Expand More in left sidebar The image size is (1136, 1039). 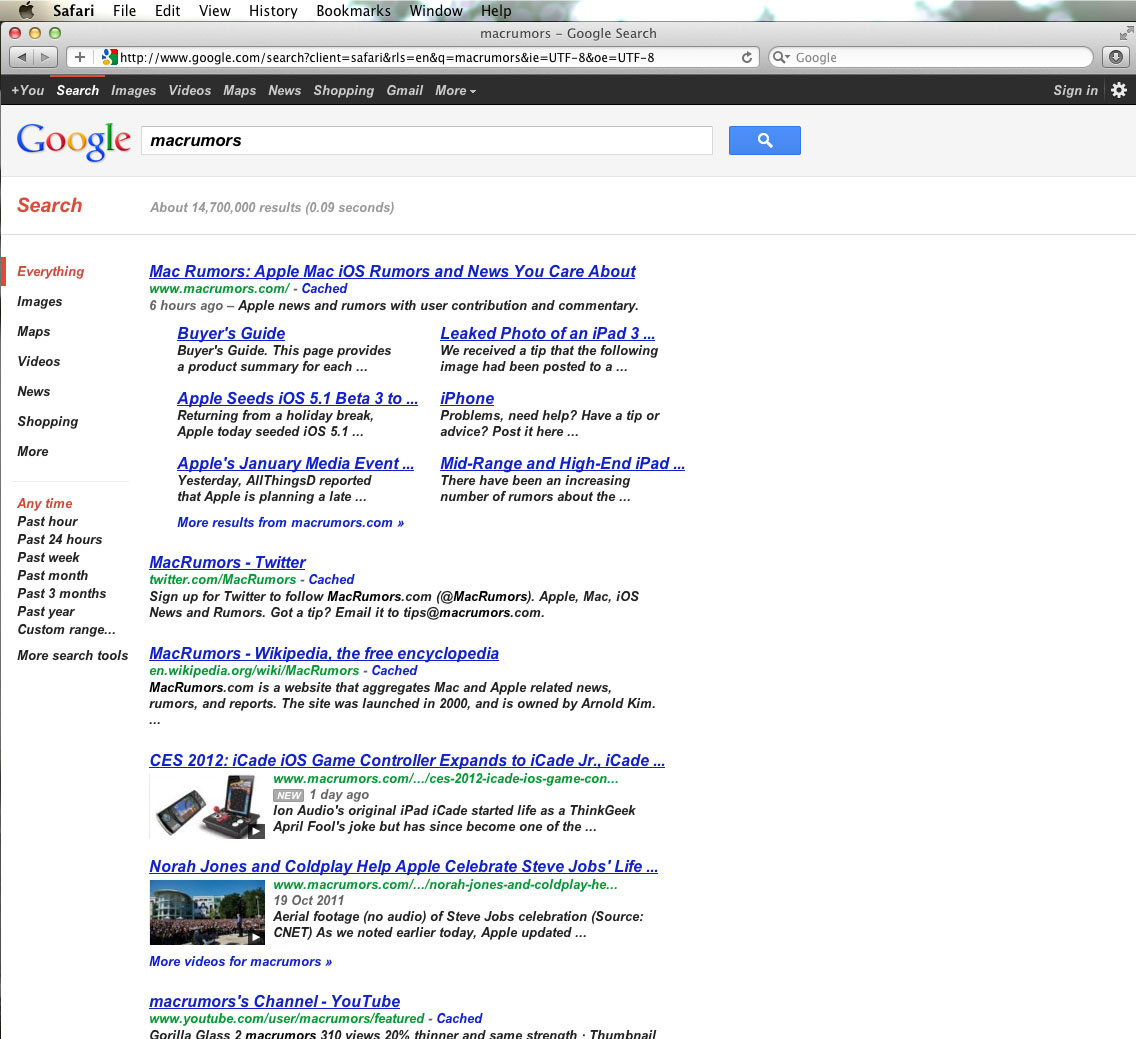[x=33, y=451]
